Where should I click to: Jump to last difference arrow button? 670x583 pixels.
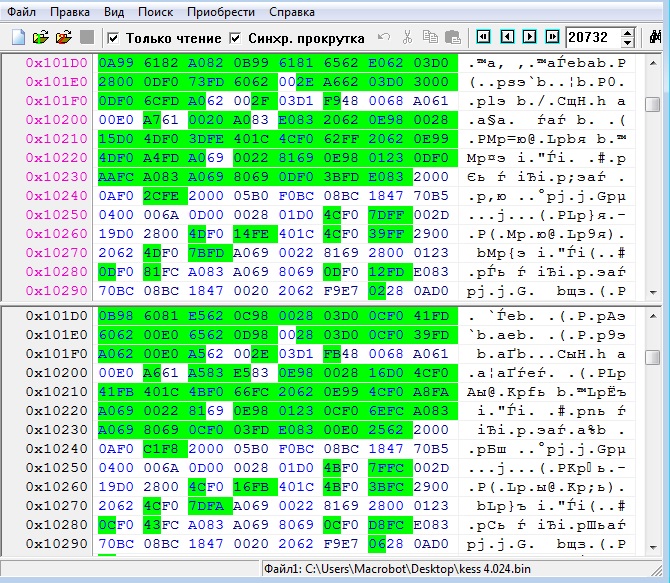[552, 38]
